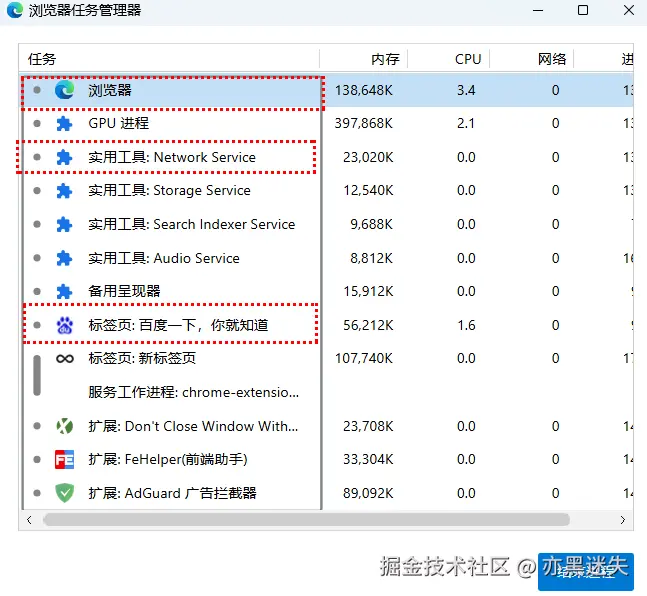Select the 备用呈现器 row

326,291
